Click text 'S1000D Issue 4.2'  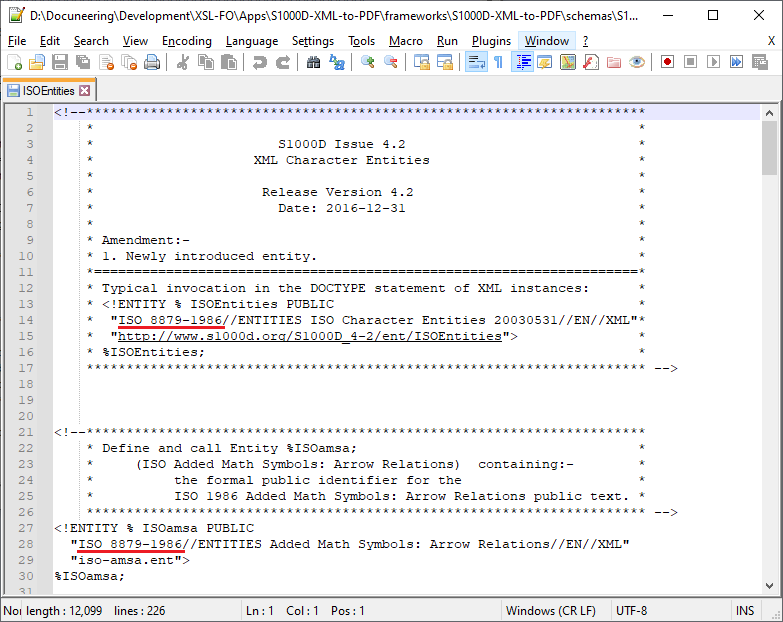click(x=342, y=144)
